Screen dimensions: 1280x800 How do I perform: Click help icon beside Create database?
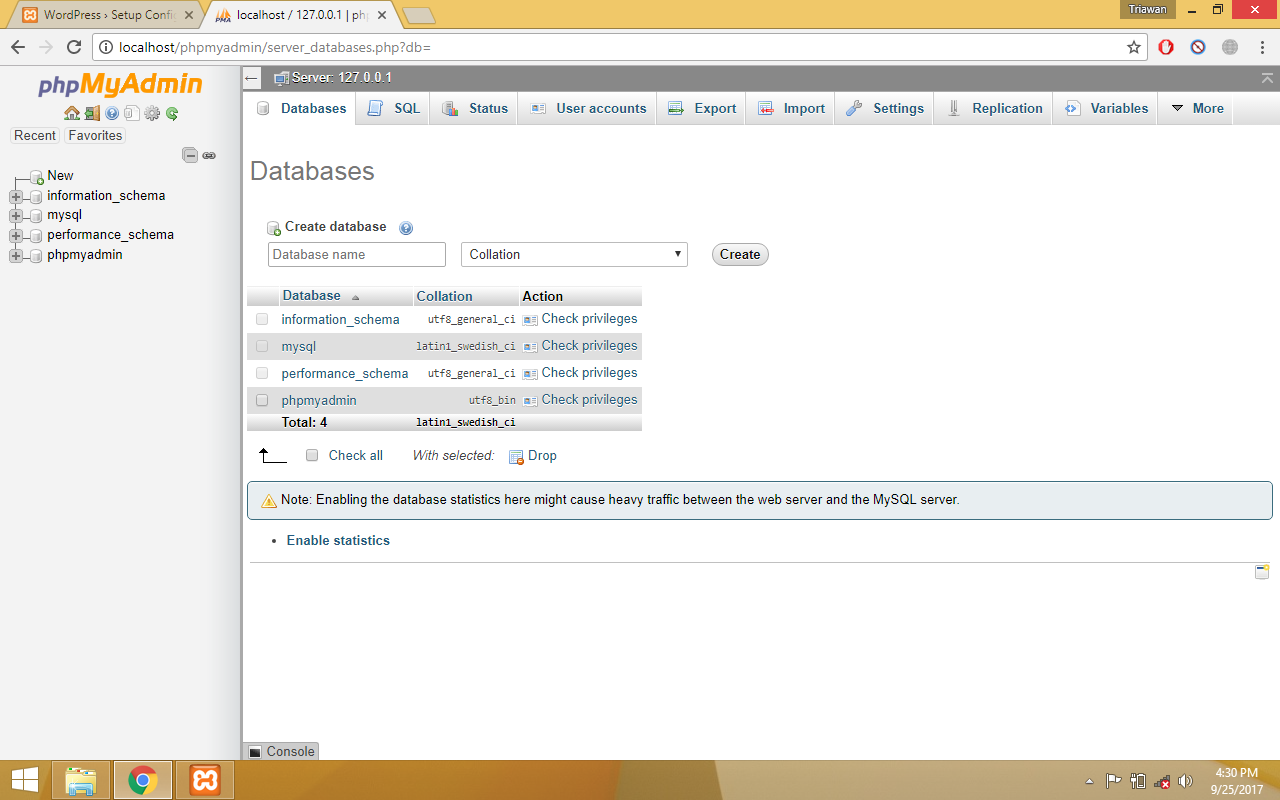[406, 228]
